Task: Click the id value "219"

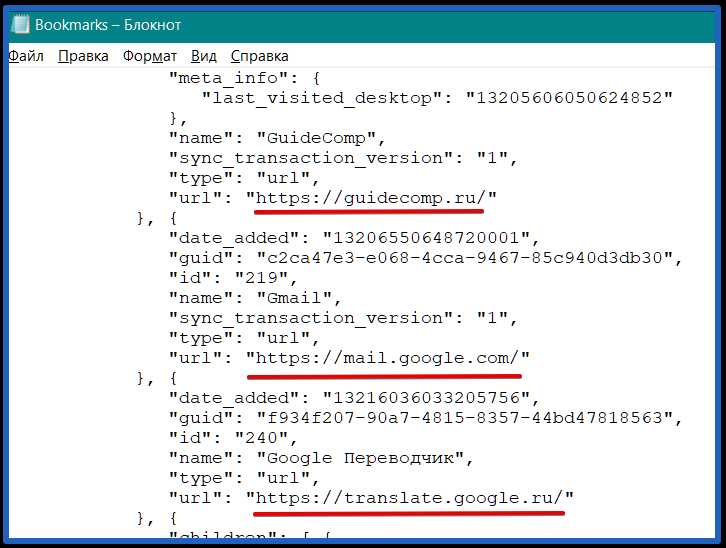Action: tap(263, 278)
